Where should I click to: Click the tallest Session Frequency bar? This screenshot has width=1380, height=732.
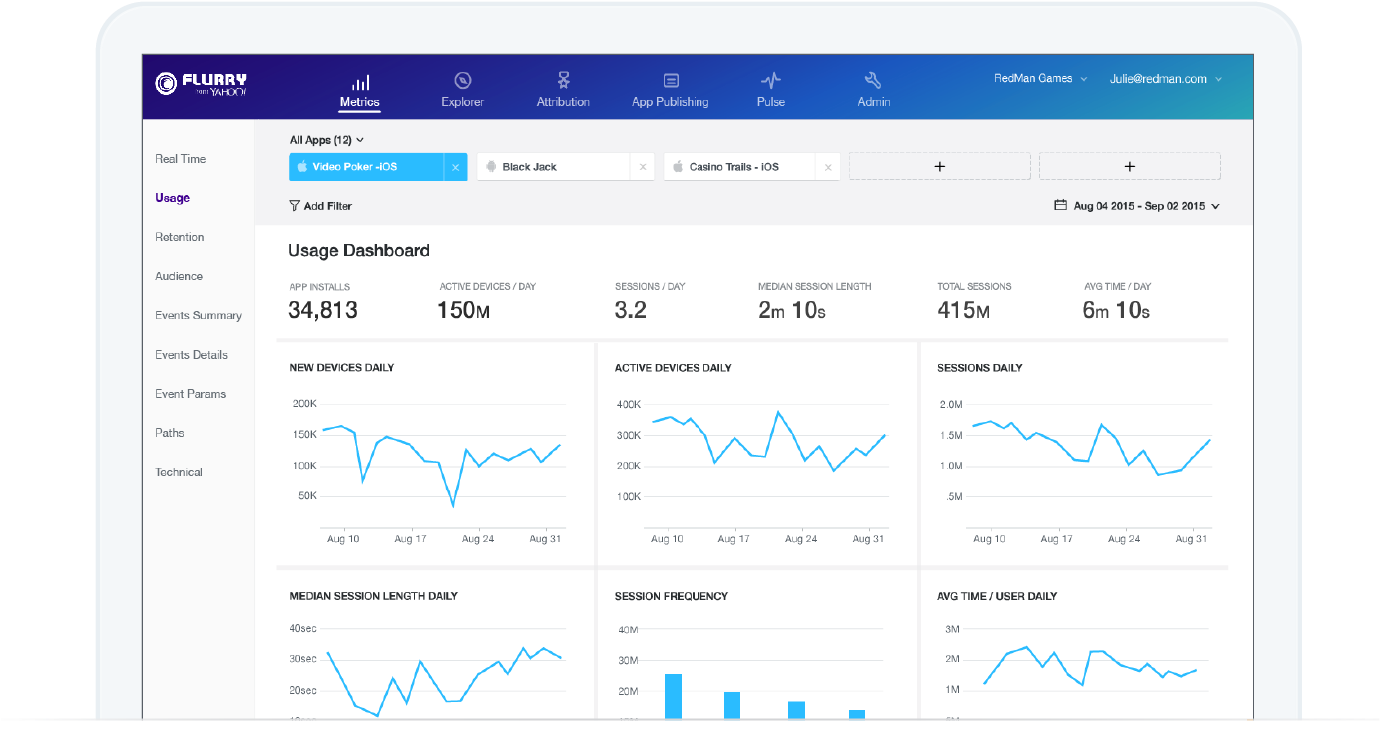673,695
